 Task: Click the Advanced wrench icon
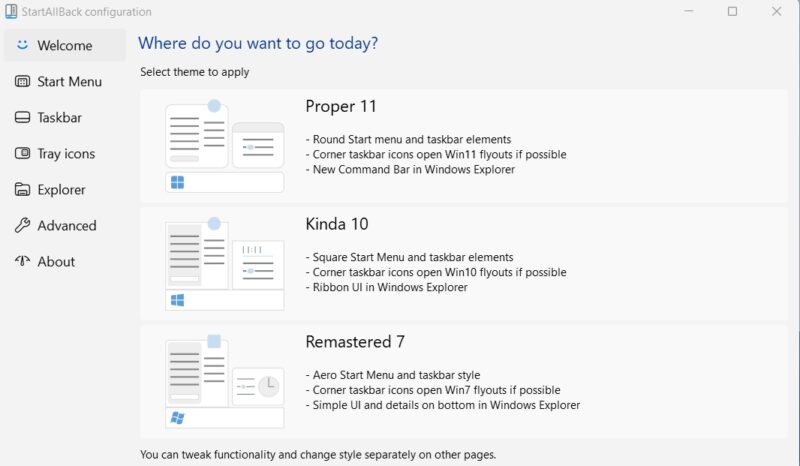click(22, 225)
